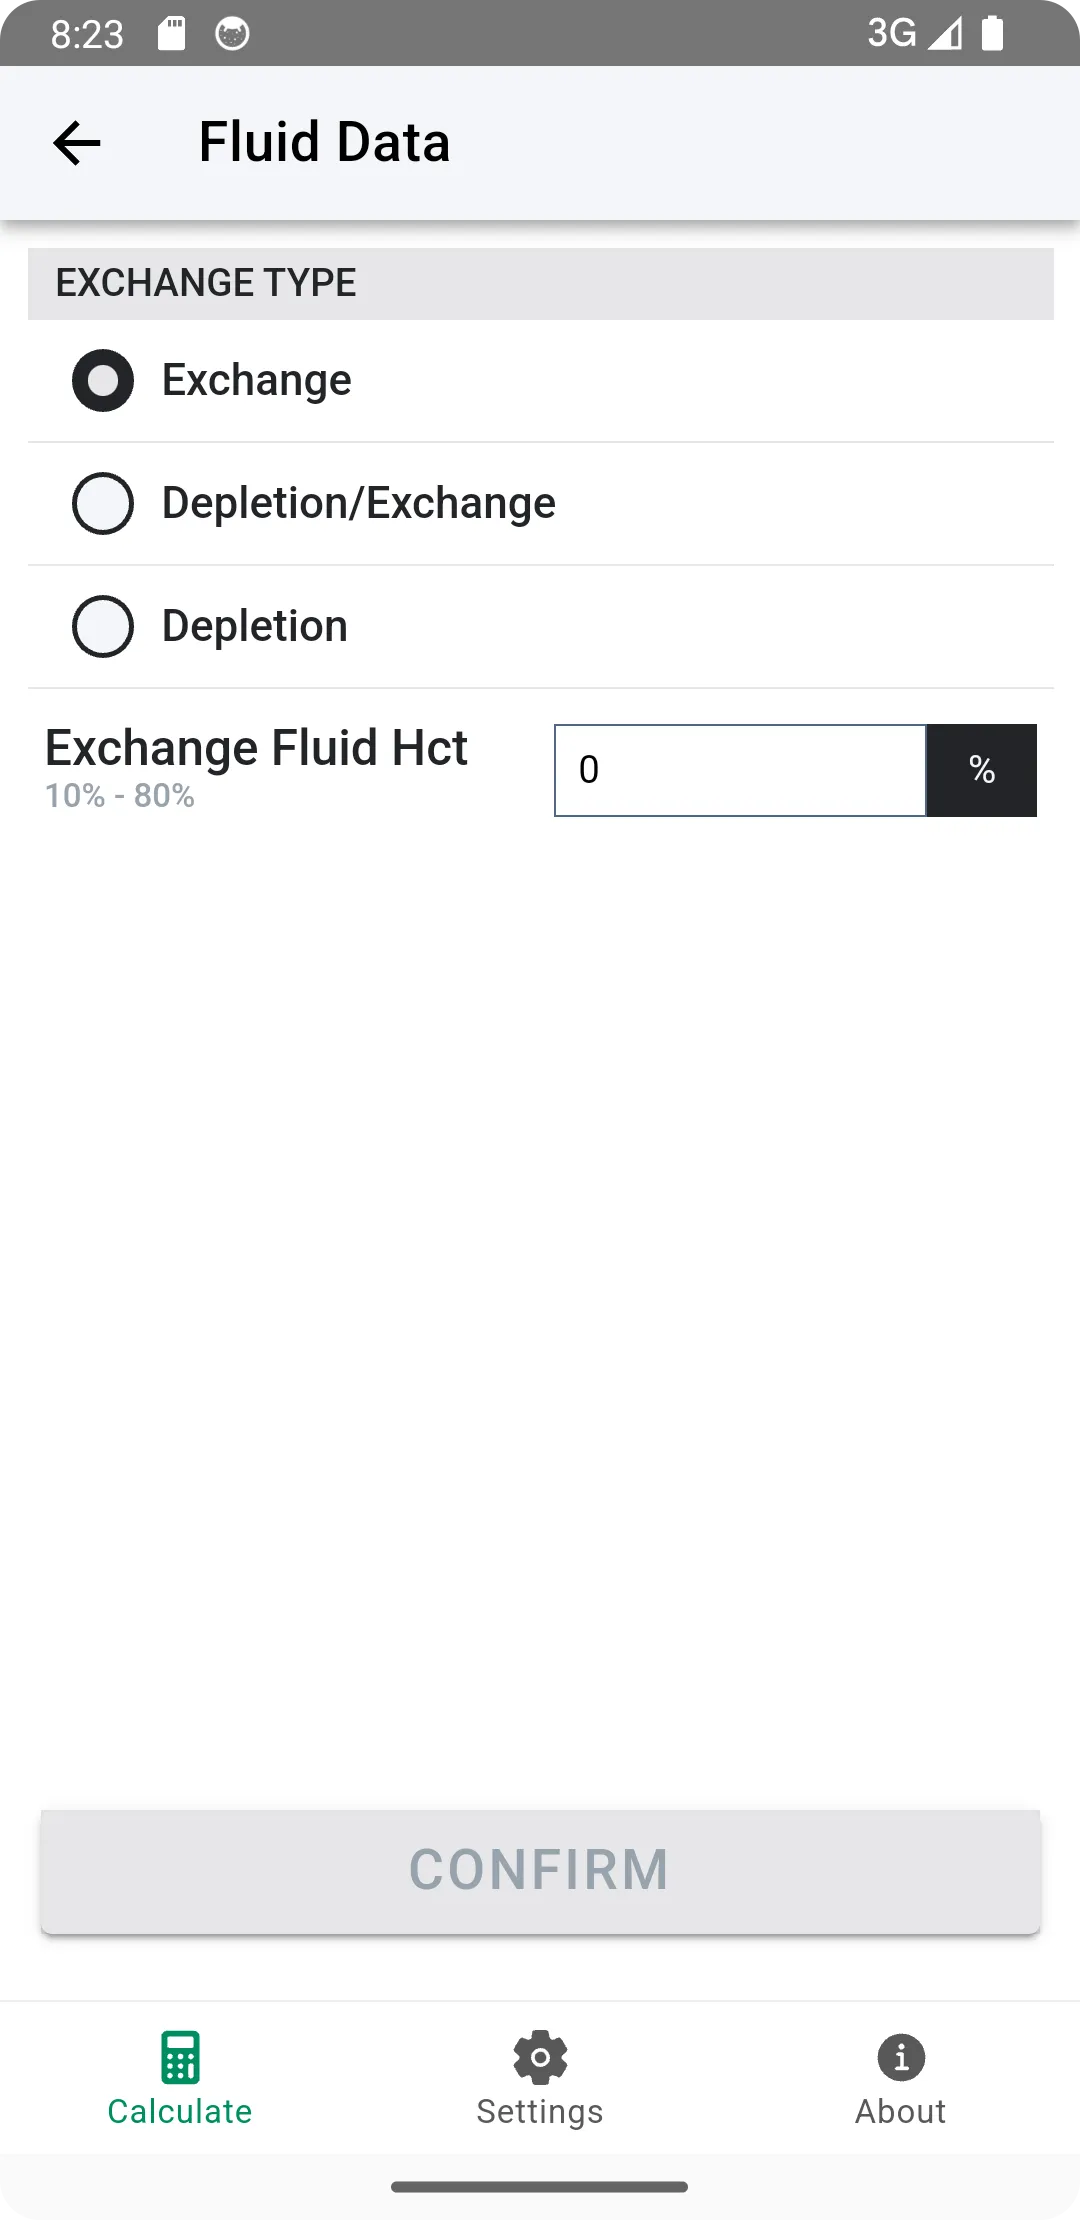Switch to the Settings tab label
The image size is (1080, 2220).
tap(540, 2111)
